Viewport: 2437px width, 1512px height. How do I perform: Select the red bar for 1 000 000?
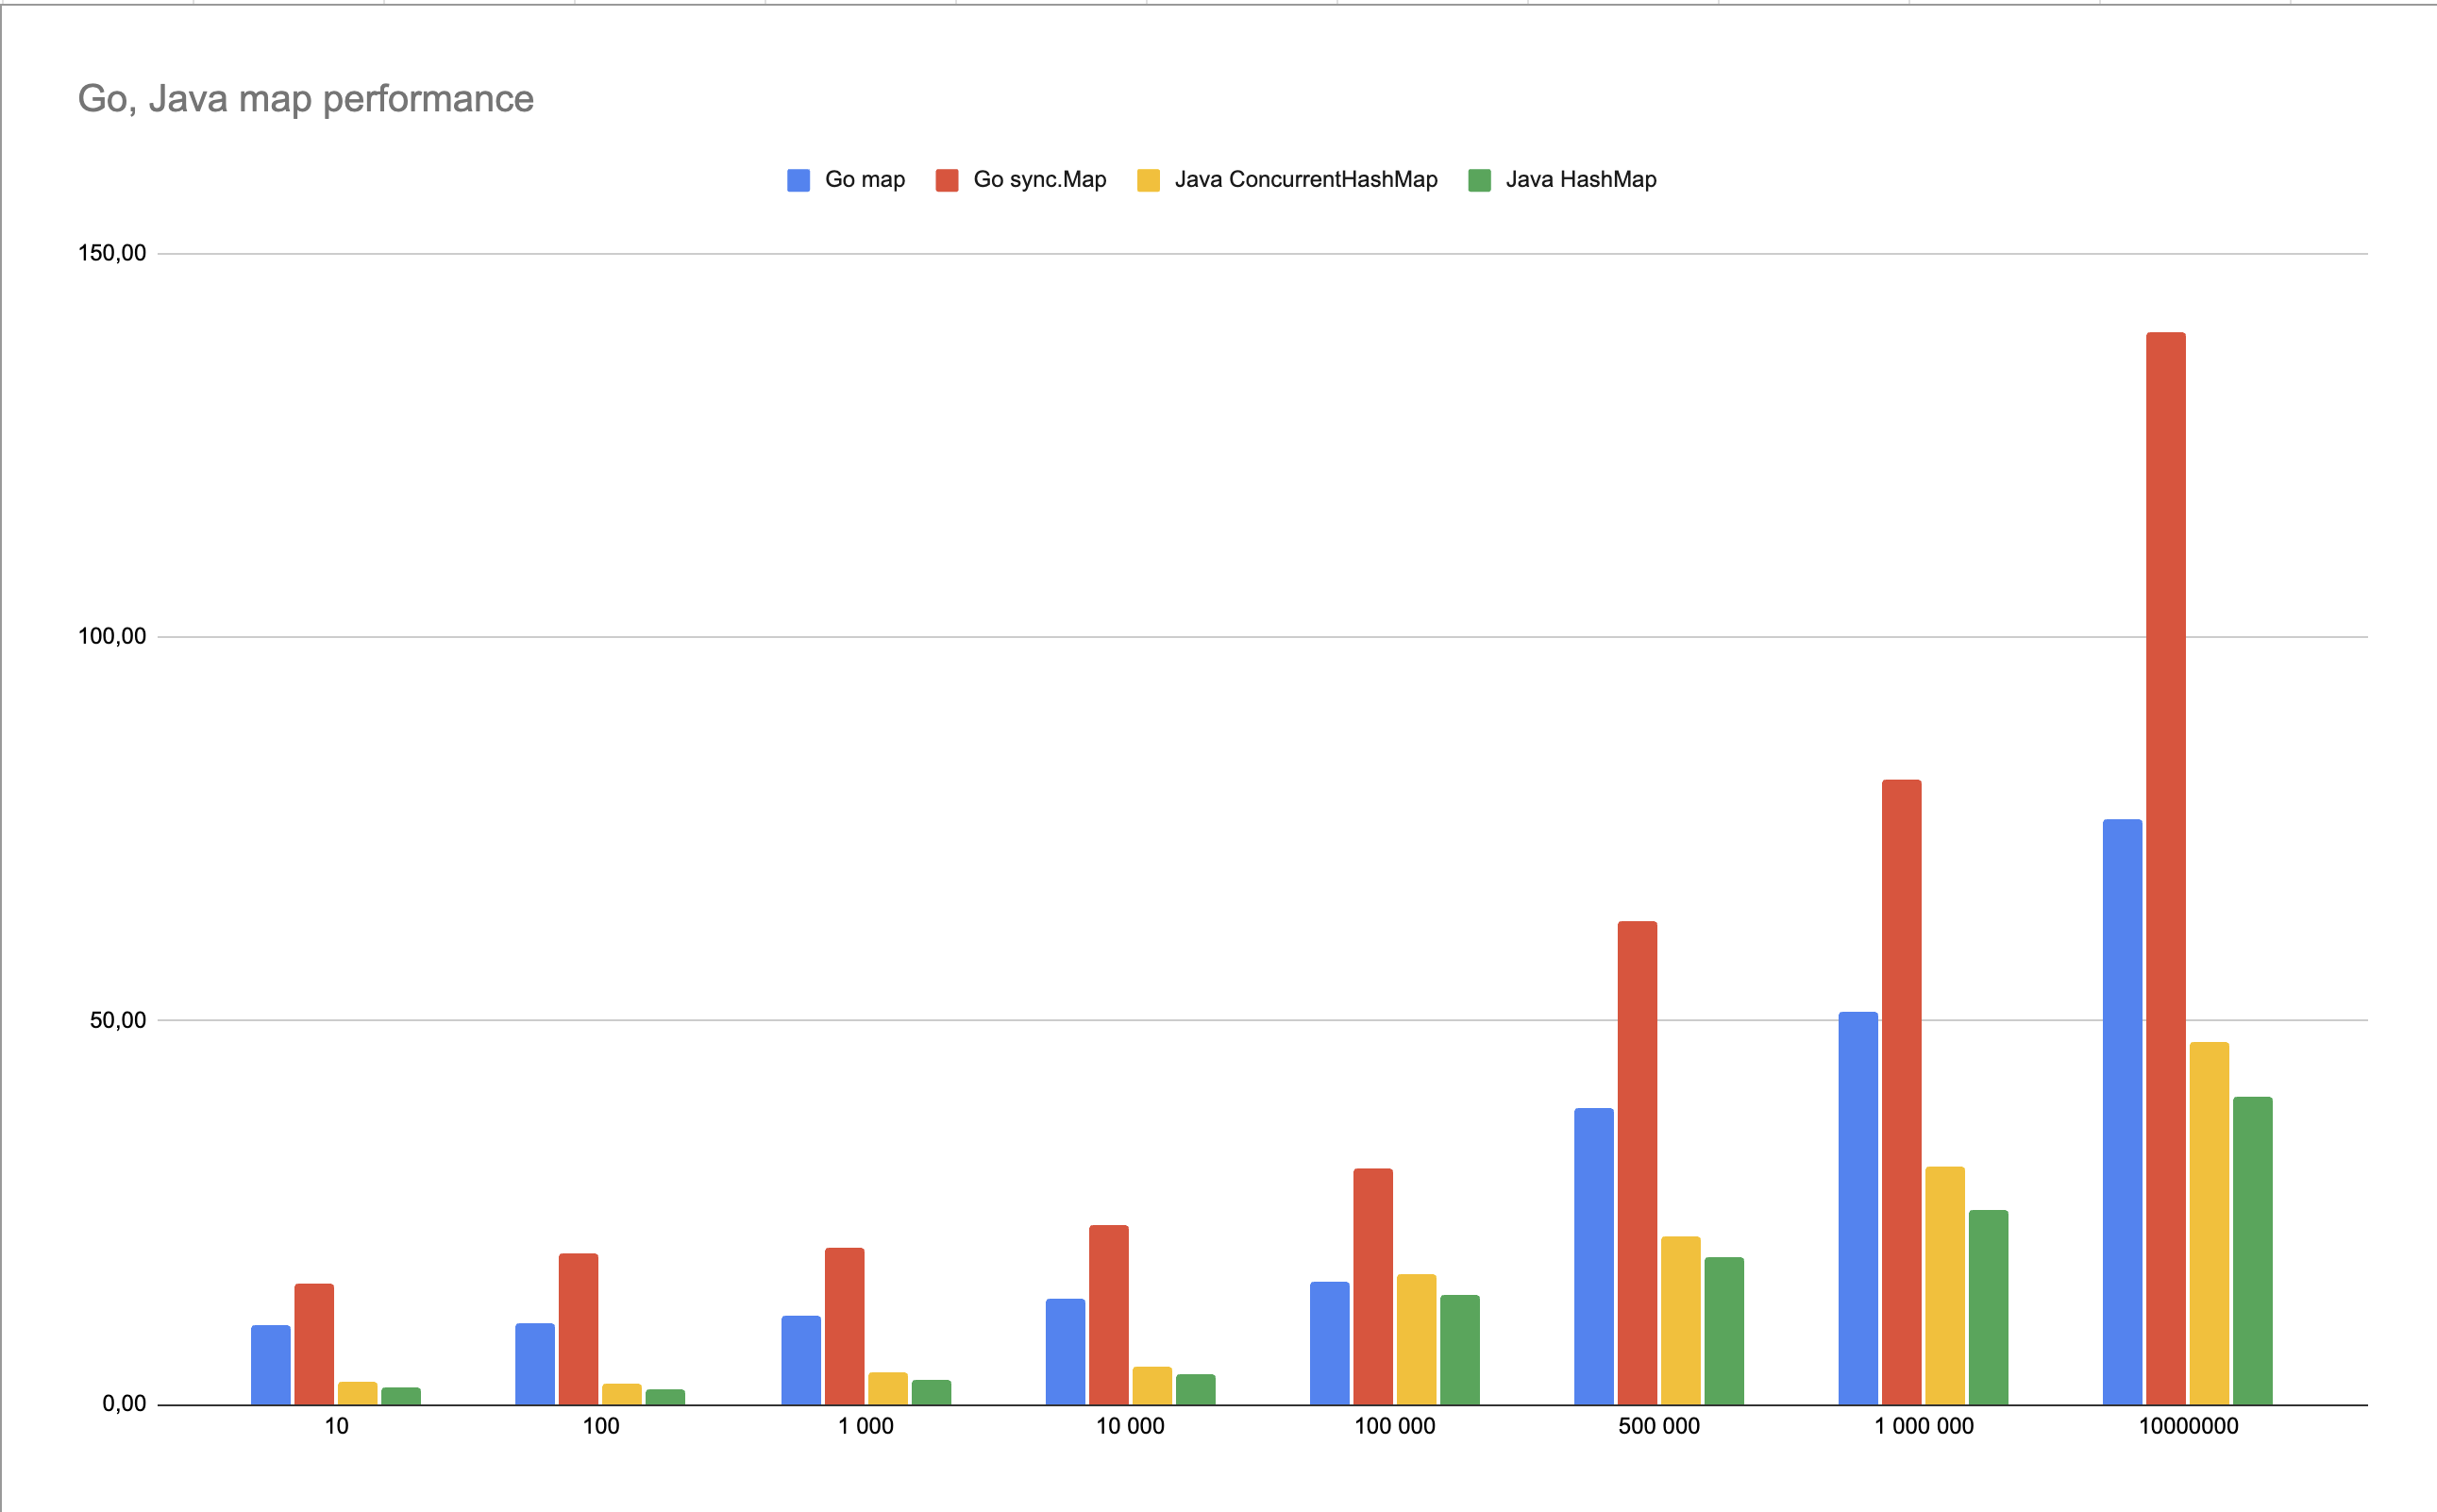click(1901, 1090)
